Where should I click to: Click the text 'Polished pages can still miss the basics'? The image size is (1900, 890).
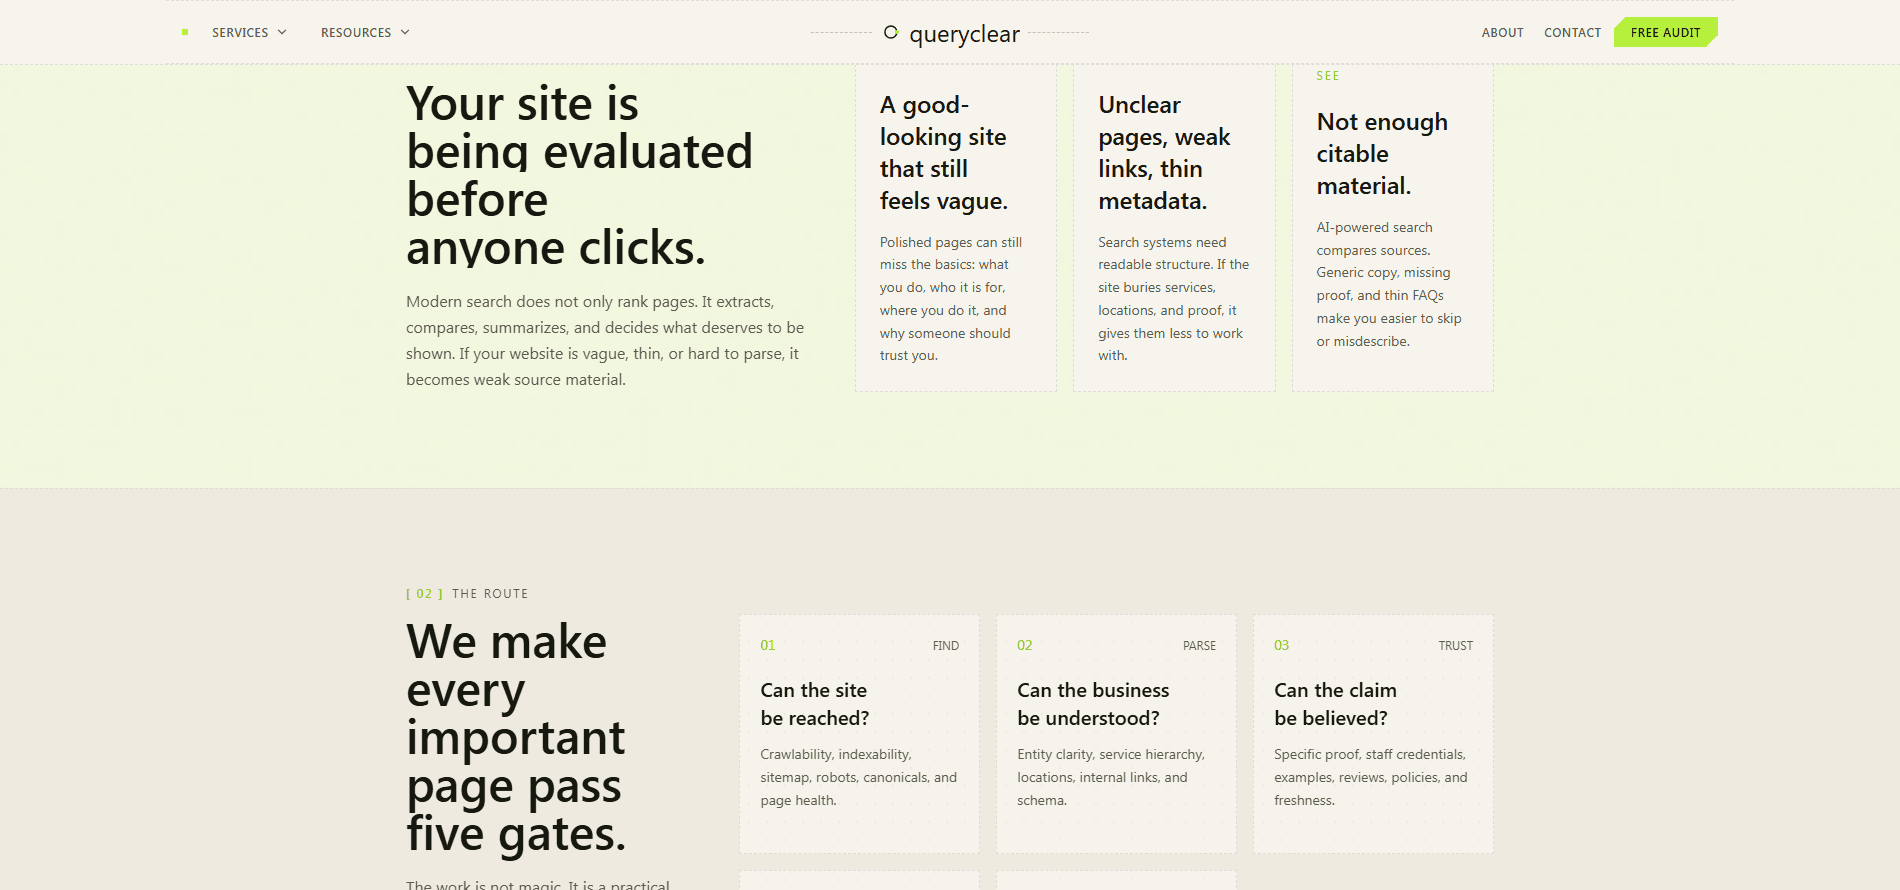tap(951, 299)
